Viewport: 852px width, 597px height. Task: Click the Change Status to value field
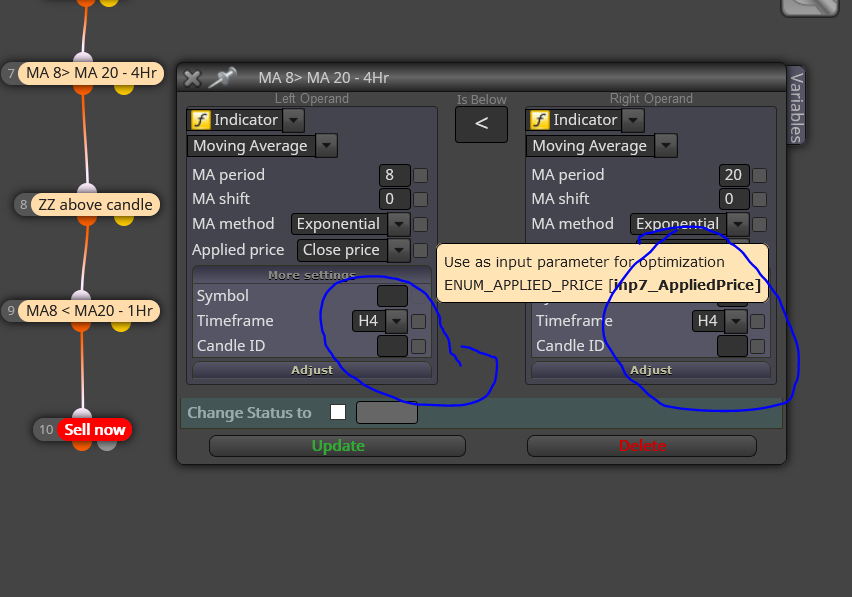click(387, 413)
